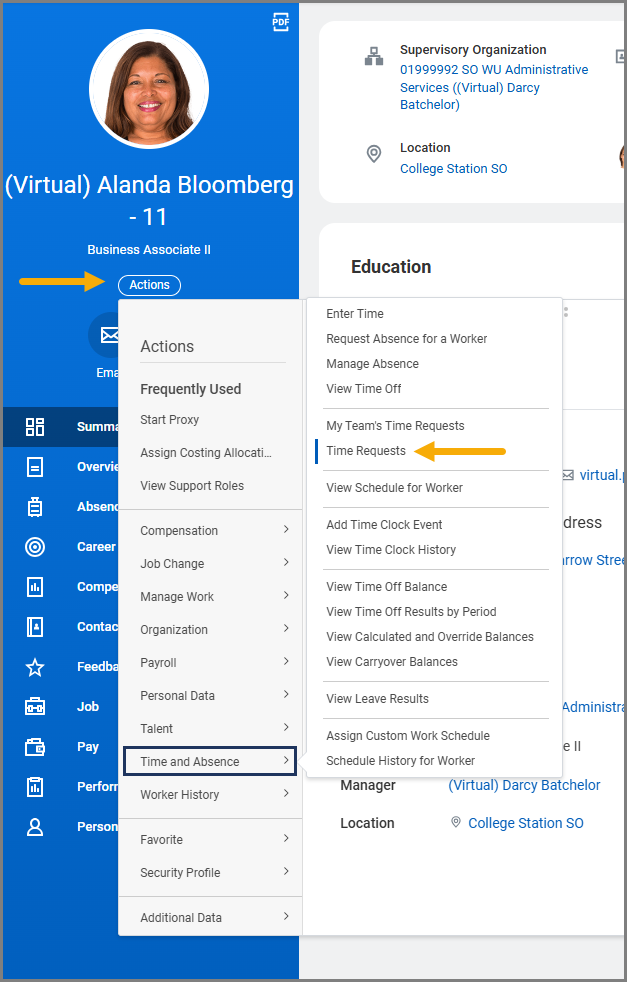Image resolution: width=627 pixels, height=982 pixels.
Task: Open the Job briefcase icon
Action: click(x=35, y=707)
